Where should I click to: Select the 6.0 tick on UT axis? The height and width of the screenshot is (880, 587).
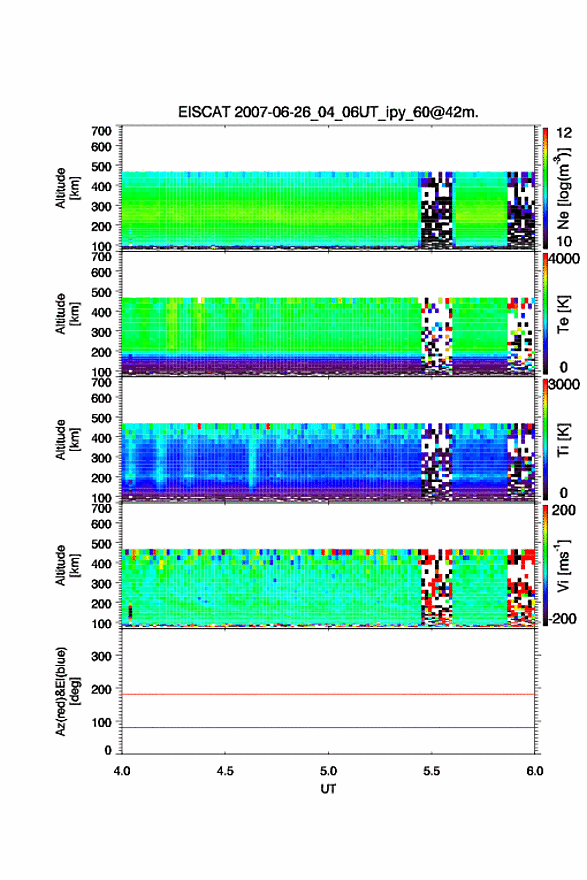pyautogui.click(x=535, y=771)
